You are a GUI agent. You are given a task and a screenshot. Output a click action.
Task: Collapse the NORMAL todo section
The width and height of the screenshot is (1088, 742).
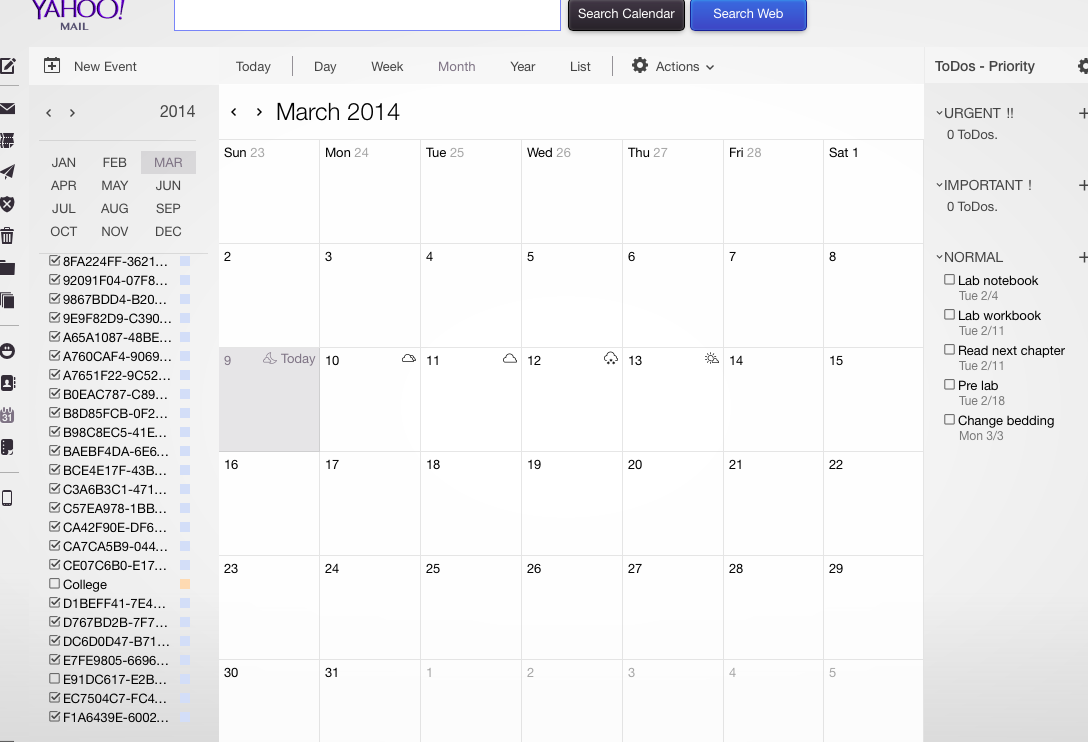click(939, 258)
